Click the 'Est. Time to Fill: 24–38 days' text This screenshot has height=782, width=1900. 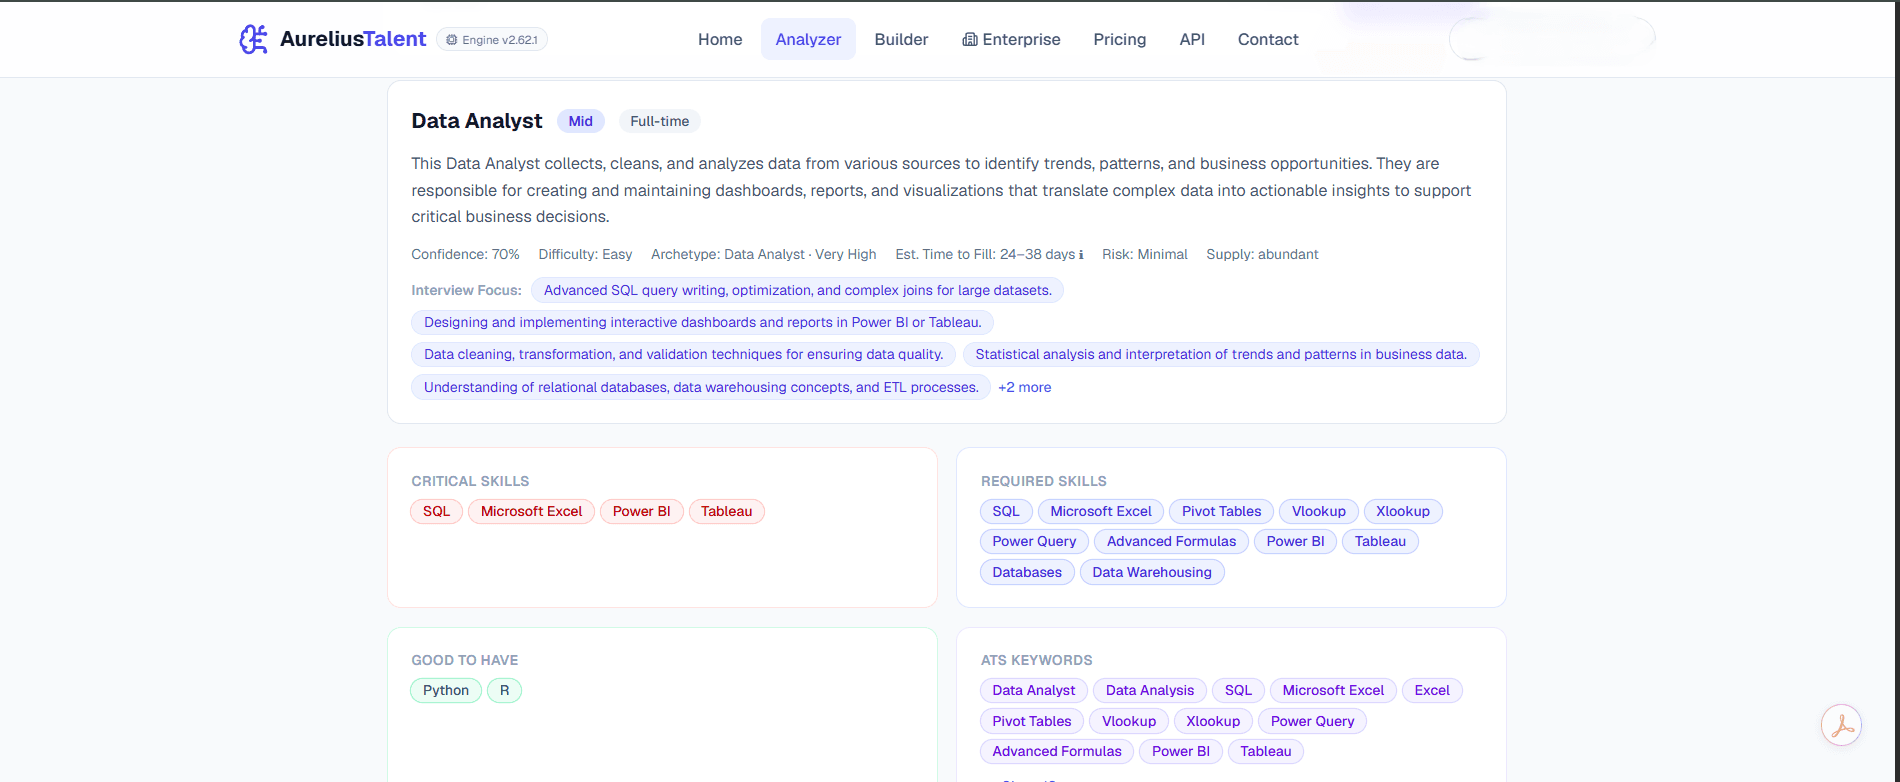tap(985, 254)
